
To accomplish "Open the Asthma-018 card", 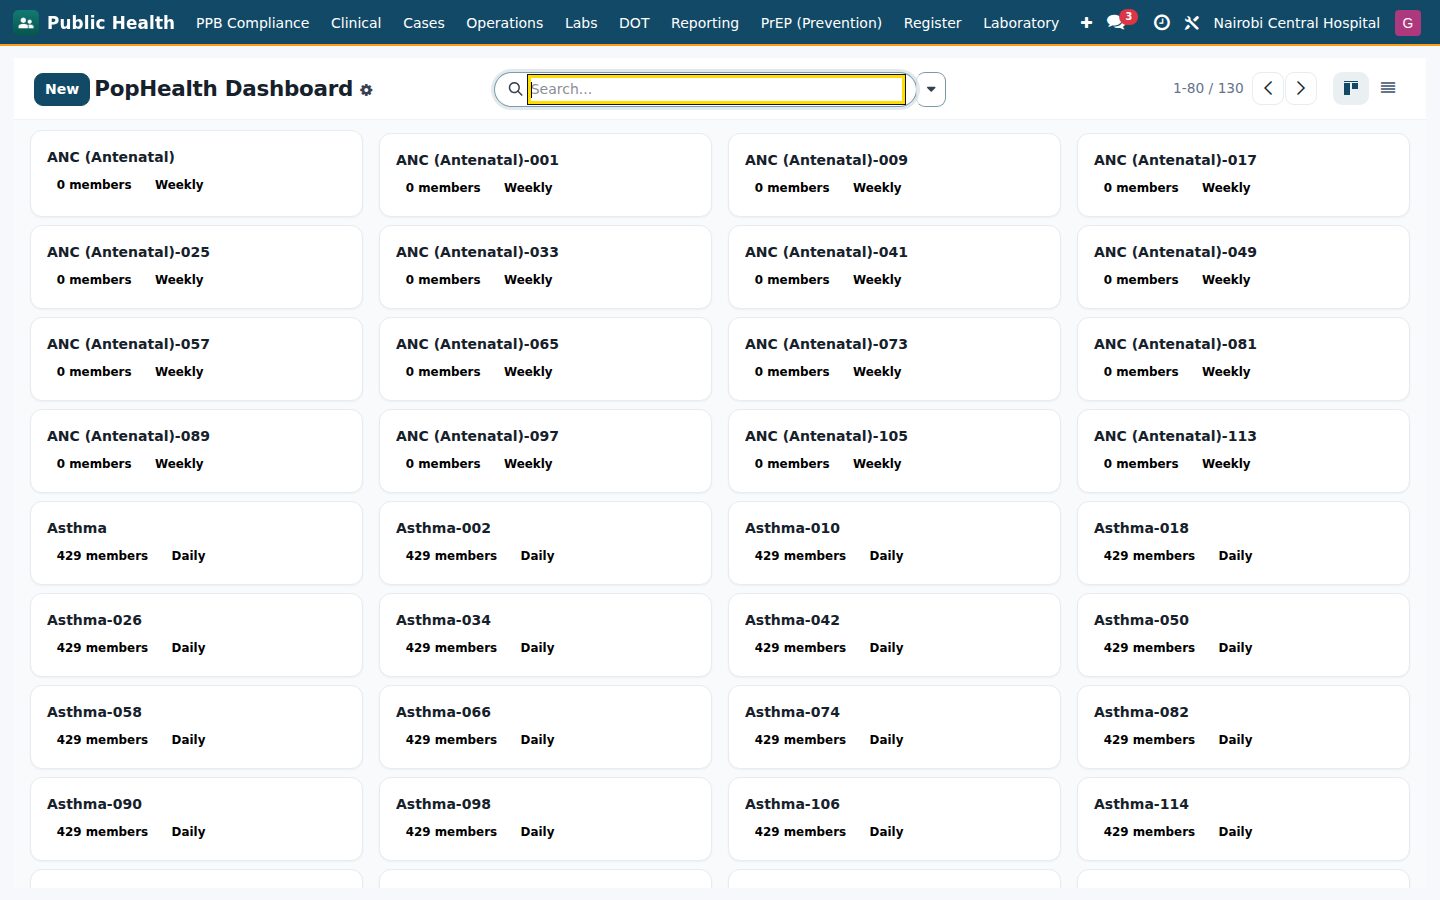I will click(x=1243, y=543).
